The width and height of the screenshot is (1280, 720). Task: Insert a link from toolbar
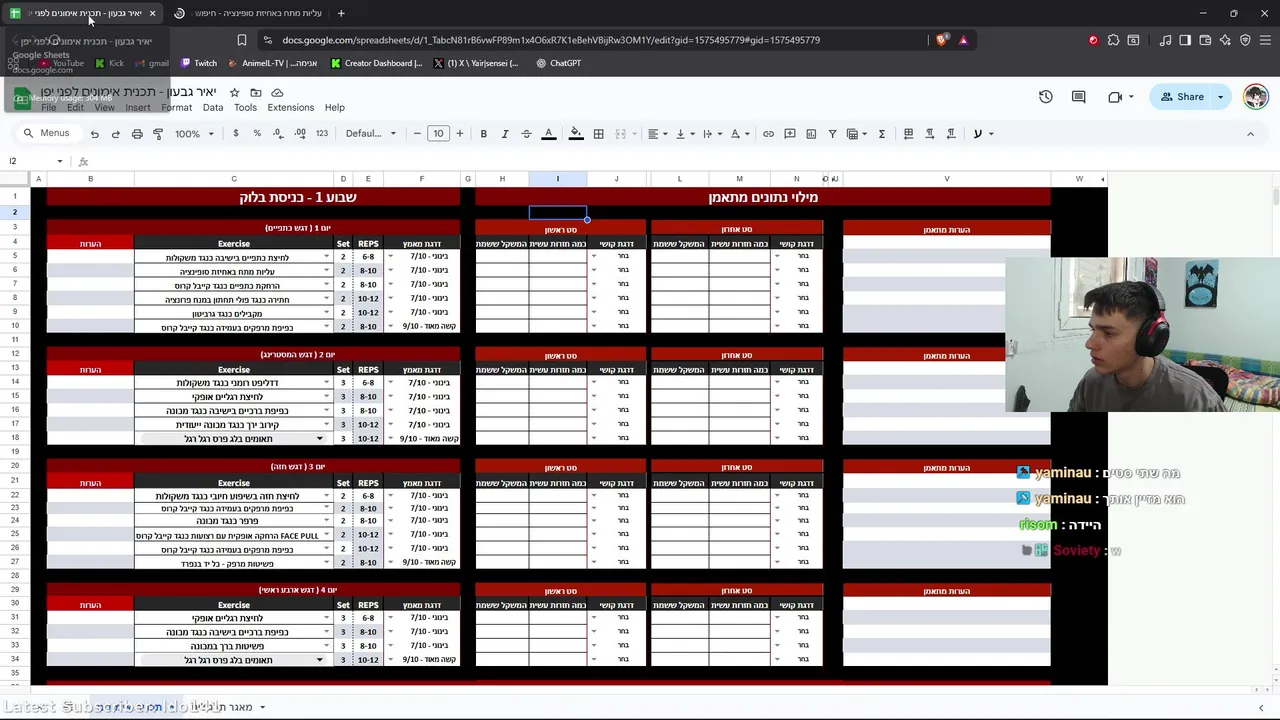tap(768, 134)
